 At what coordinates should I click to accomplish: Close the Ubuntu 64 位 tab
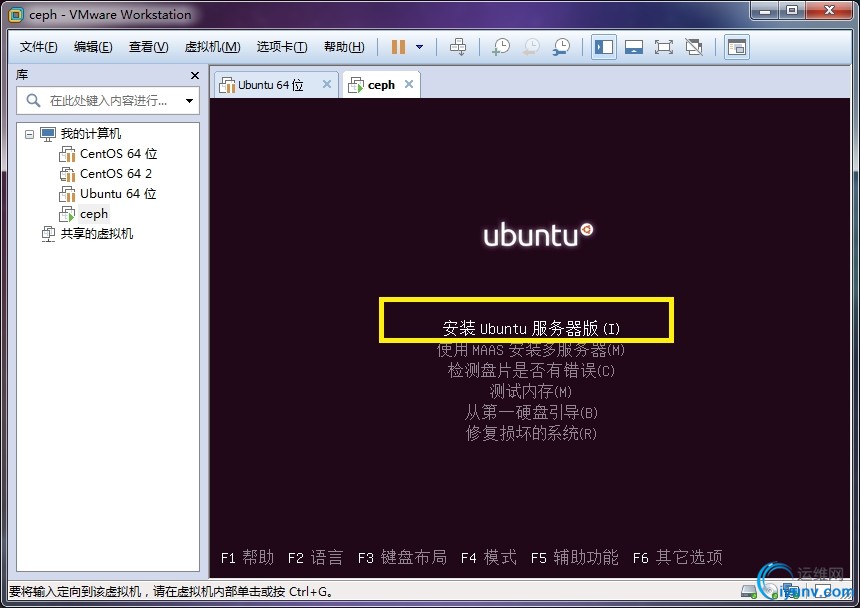(327, 84)
